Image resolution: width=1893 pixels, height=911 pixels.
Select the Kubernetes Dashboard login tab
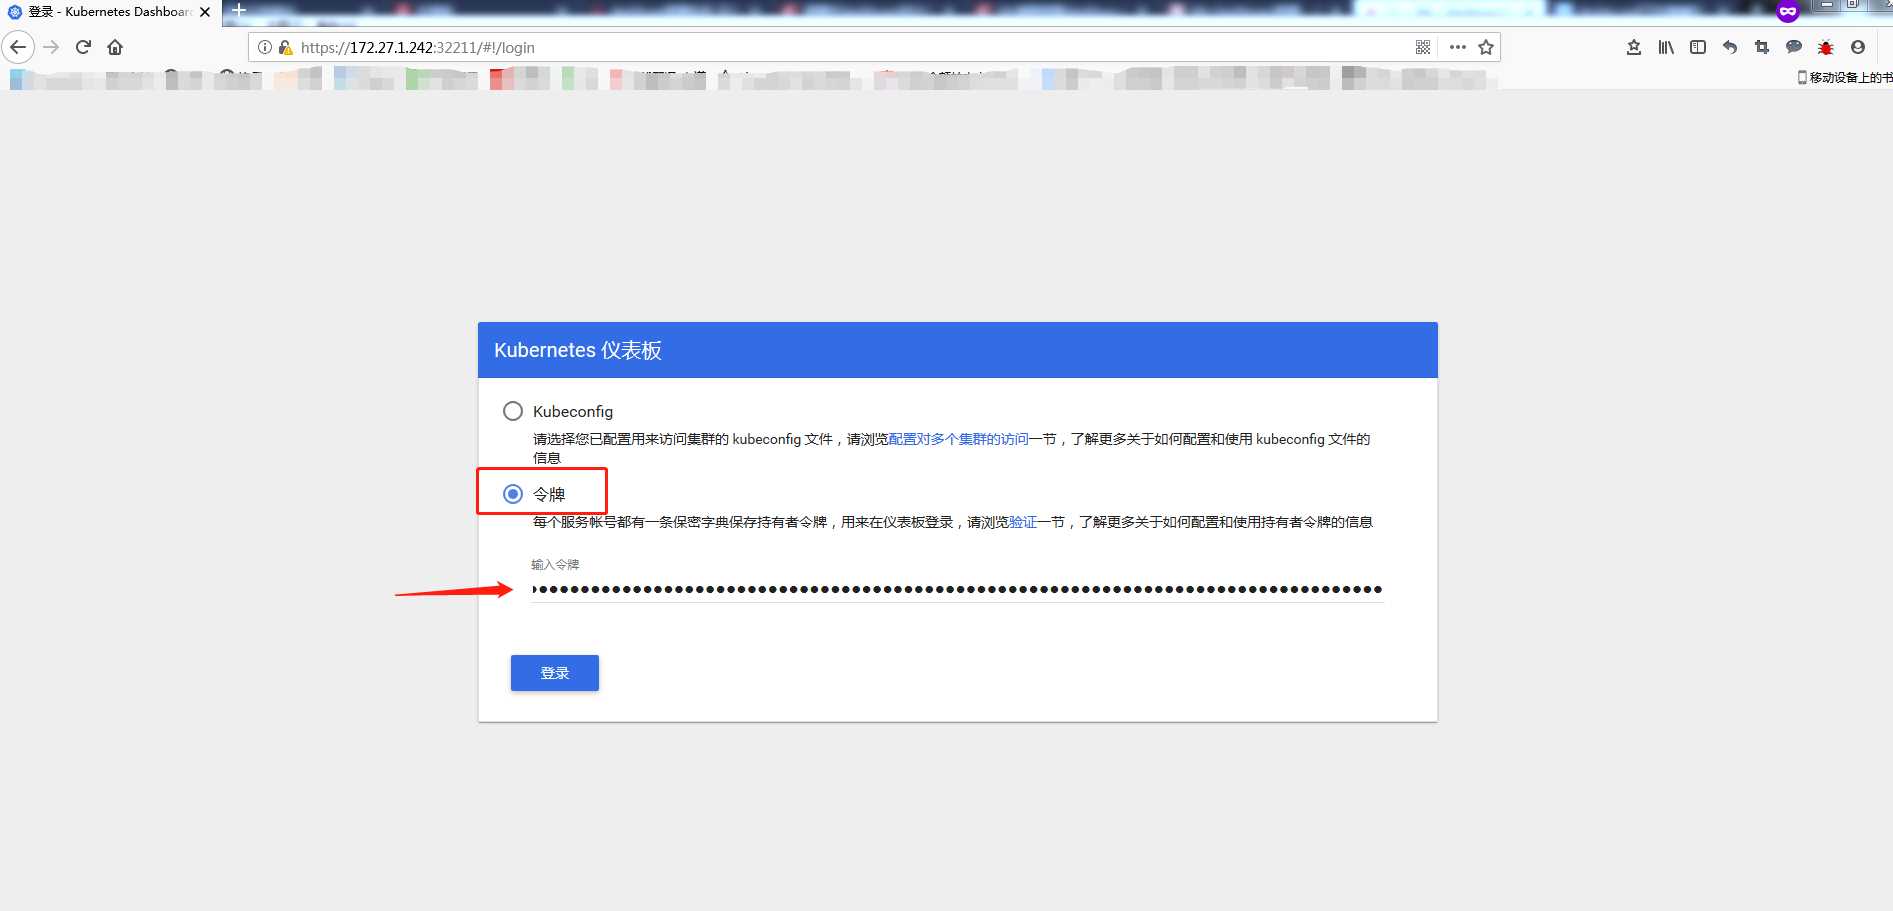click(x=110, y=12)
